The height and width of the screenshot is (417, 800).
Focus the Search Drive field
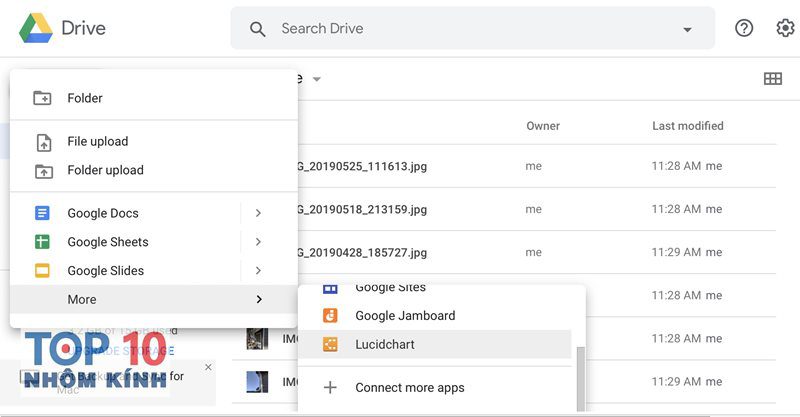pyautogui.click(x=472, y=28)
